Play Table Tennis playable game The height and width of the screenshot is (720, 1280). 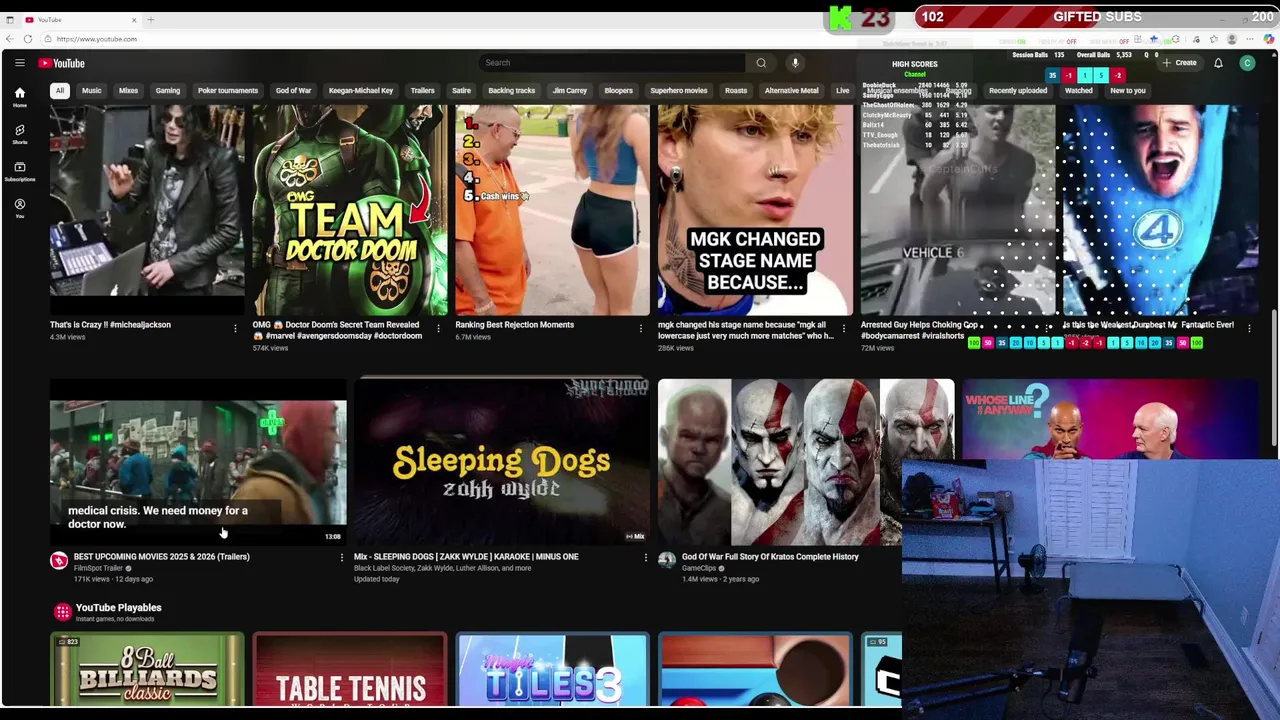350,669
